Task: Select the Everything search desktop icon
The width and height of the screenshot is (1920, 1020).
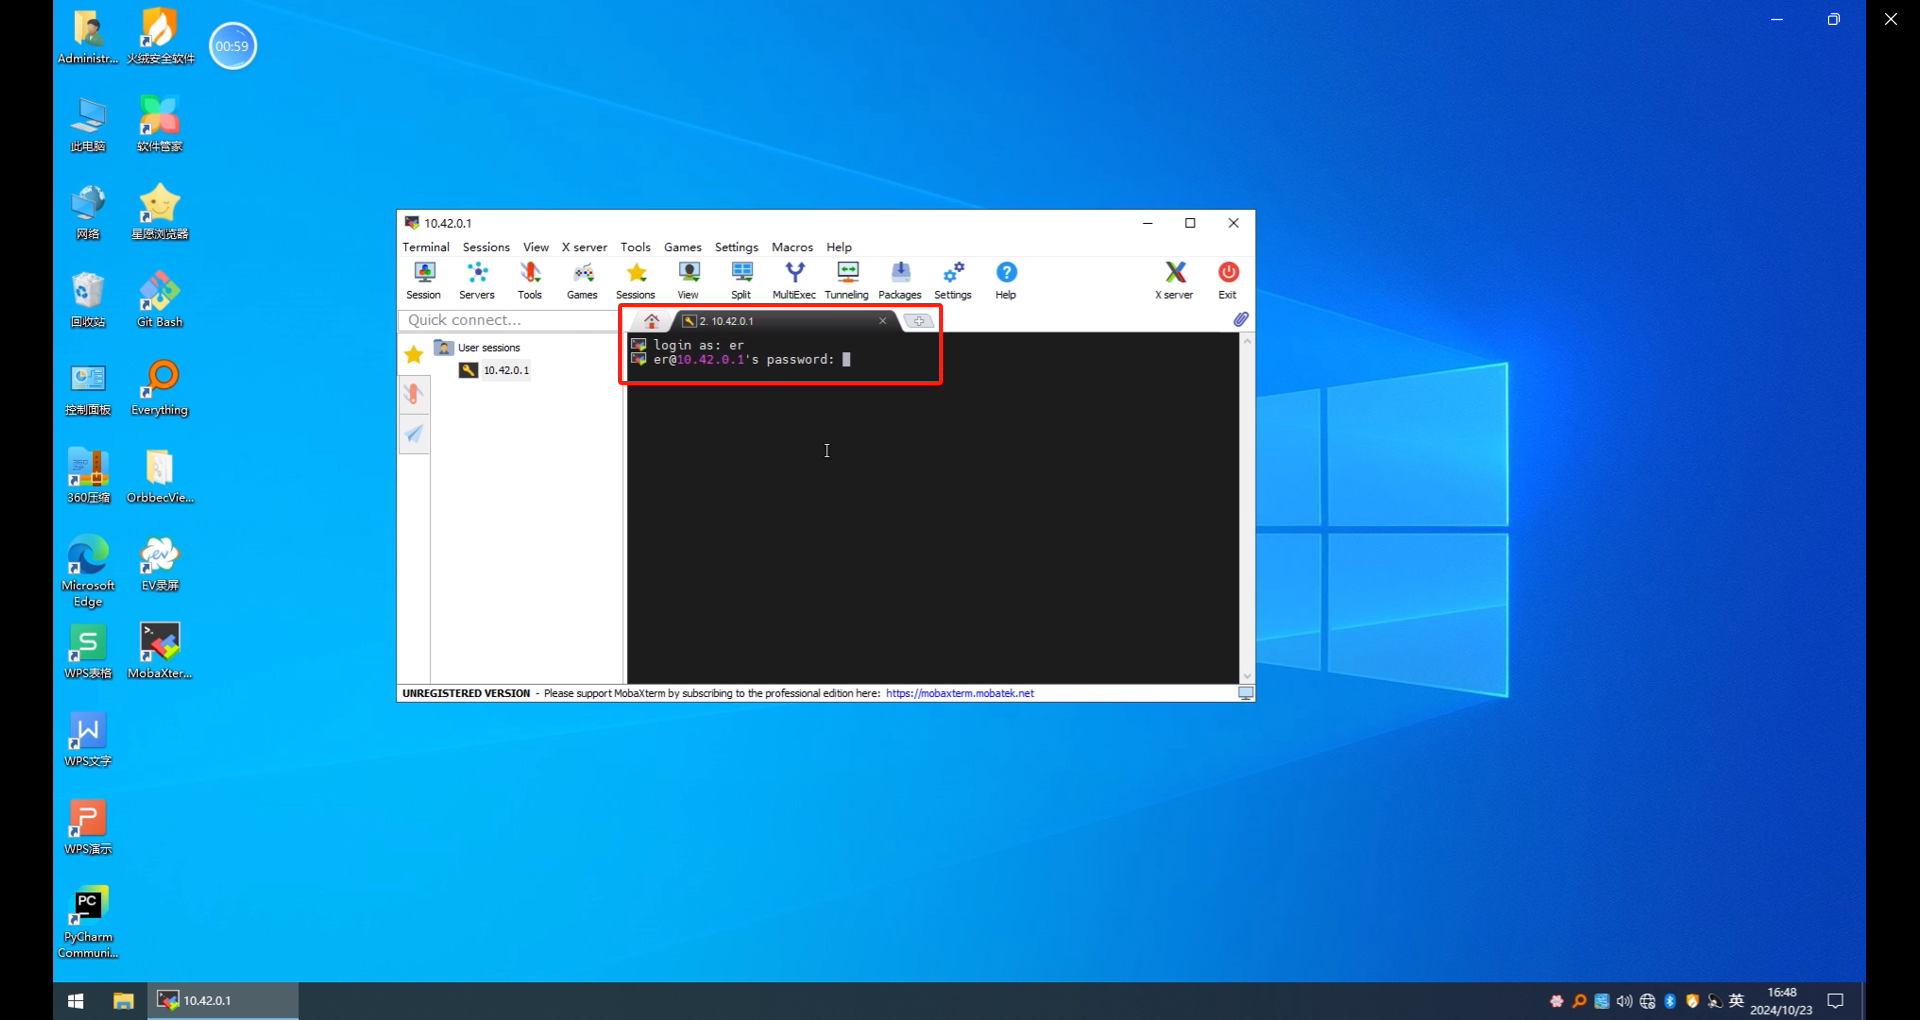Action: pos(160,387)
